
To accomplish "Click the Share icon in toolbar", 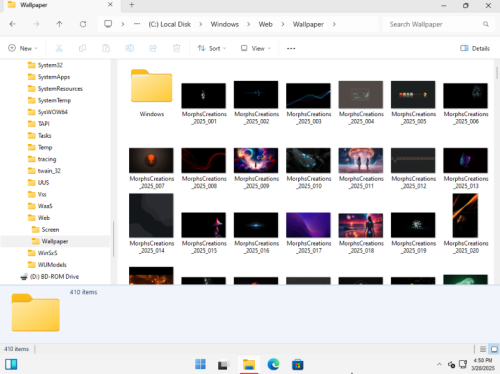I will (153, 48).
